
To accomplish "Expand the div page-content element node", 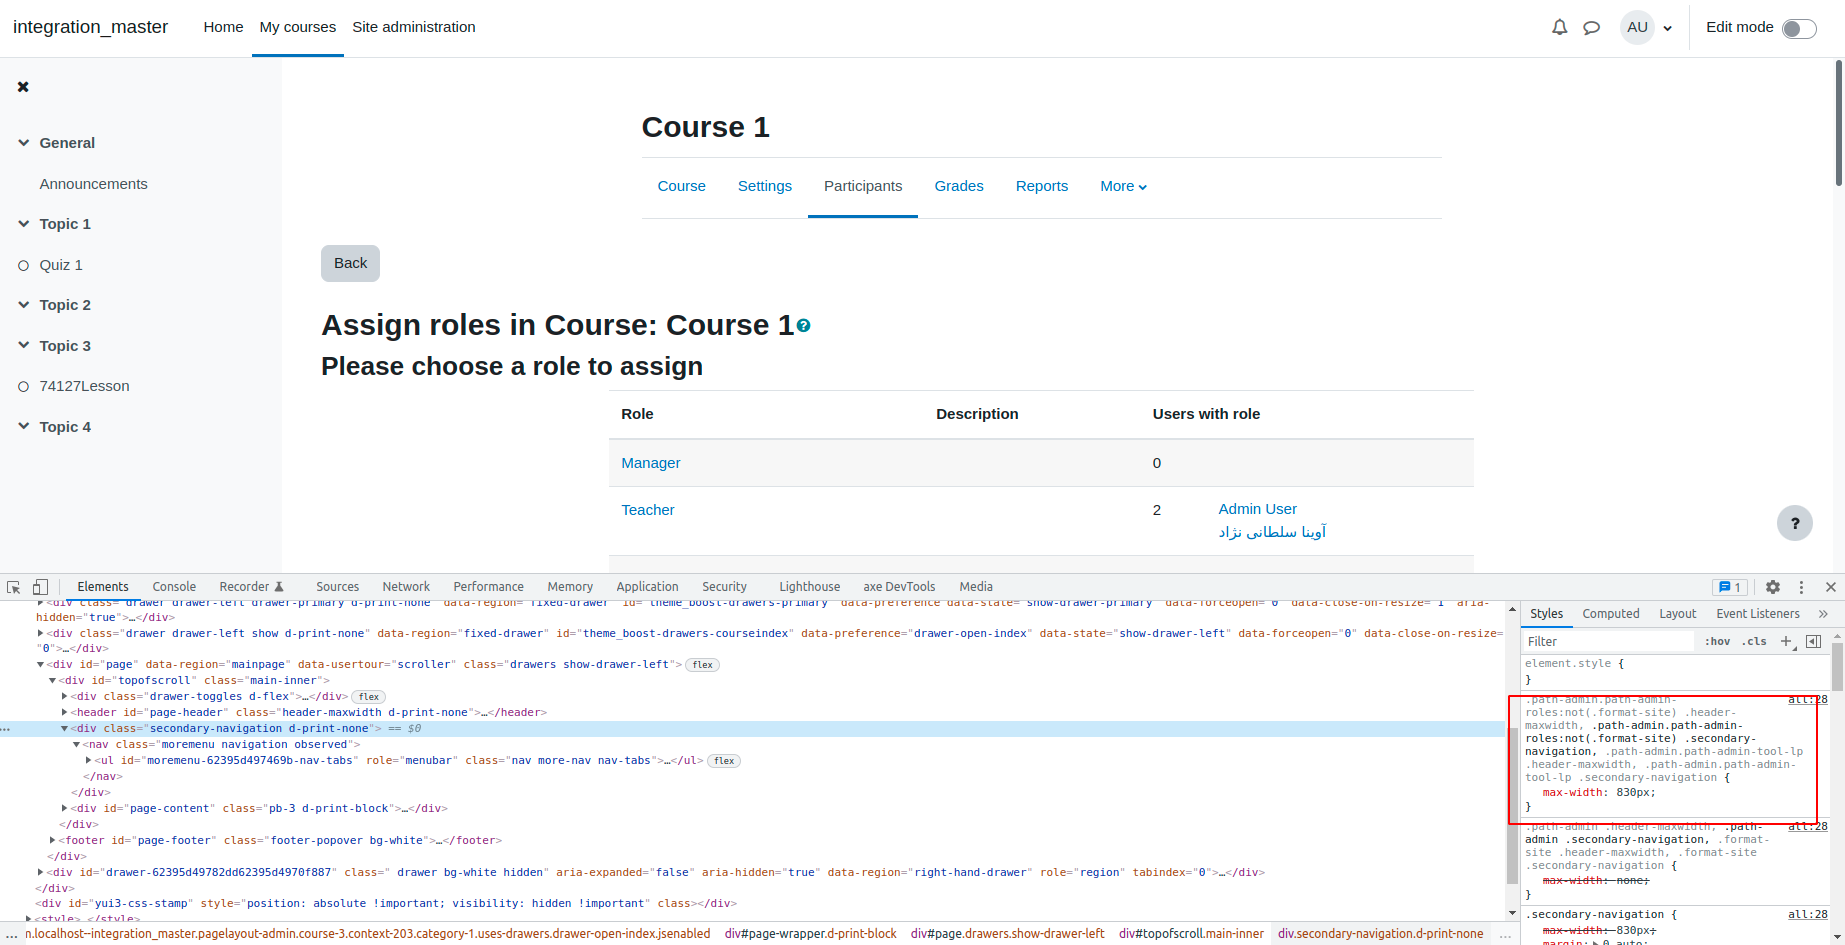I will (64, 809).
